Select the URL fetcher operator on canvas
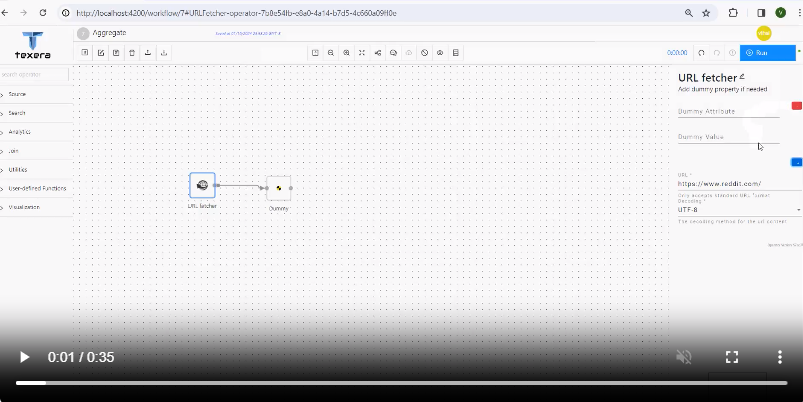The image size is (803, 402). click(202, 185)
